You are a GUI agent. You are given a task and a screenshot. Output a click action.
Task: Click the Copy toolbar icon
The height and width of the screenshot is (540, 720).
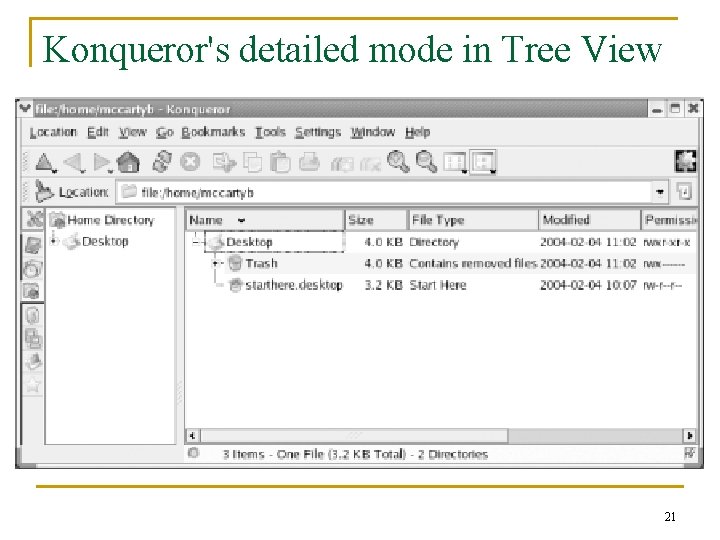pyautogui.click(x=252, y=162)
